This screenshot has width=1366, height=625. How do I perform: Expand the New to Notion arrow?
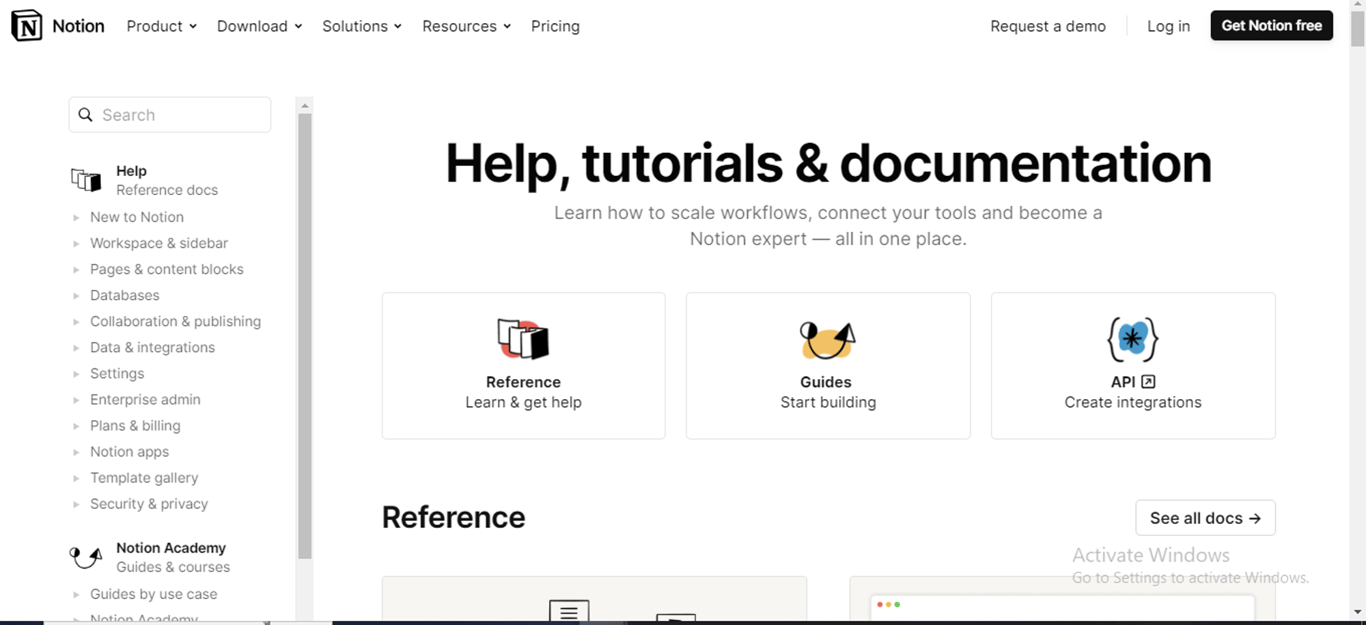click(x=76, y=217)
